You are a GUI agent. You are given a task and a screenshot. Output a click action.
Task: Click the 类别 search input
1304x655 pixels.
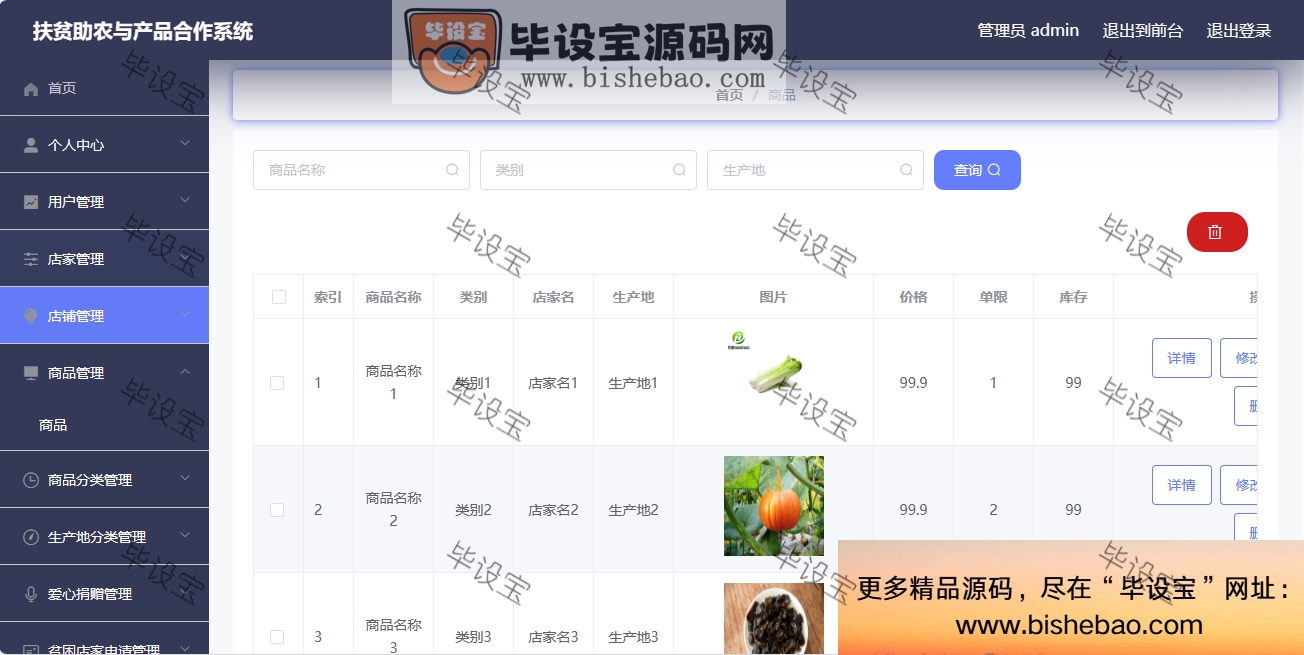pos(588,170)
